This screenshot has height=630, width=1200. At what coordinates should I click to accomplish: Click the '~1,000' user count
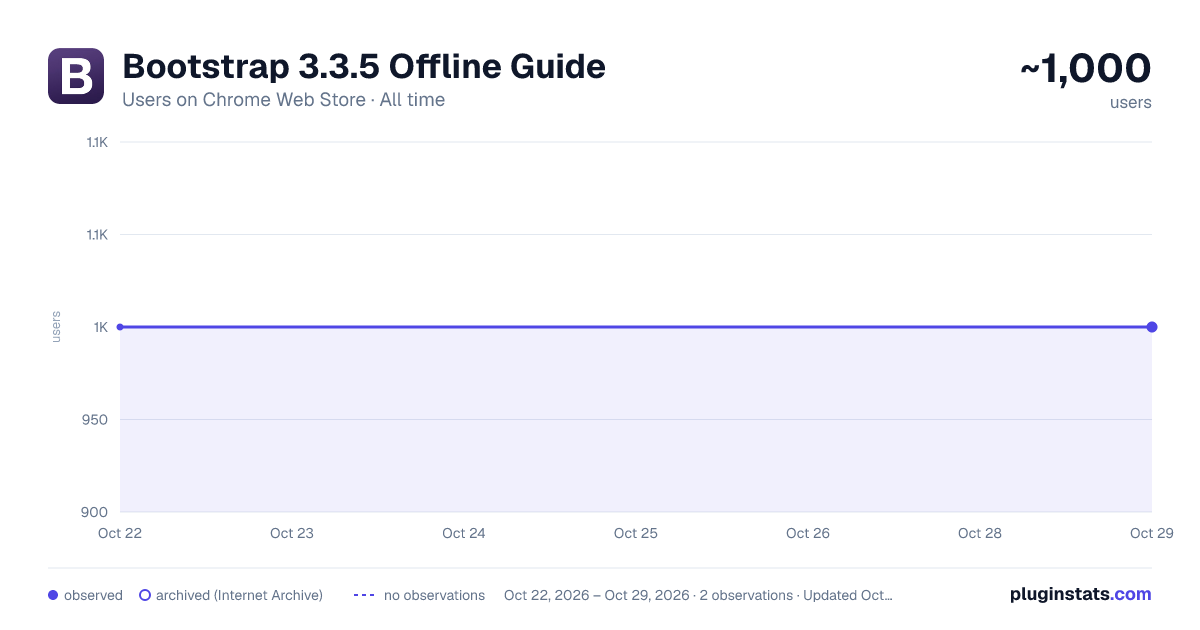tap(1086, 69)
